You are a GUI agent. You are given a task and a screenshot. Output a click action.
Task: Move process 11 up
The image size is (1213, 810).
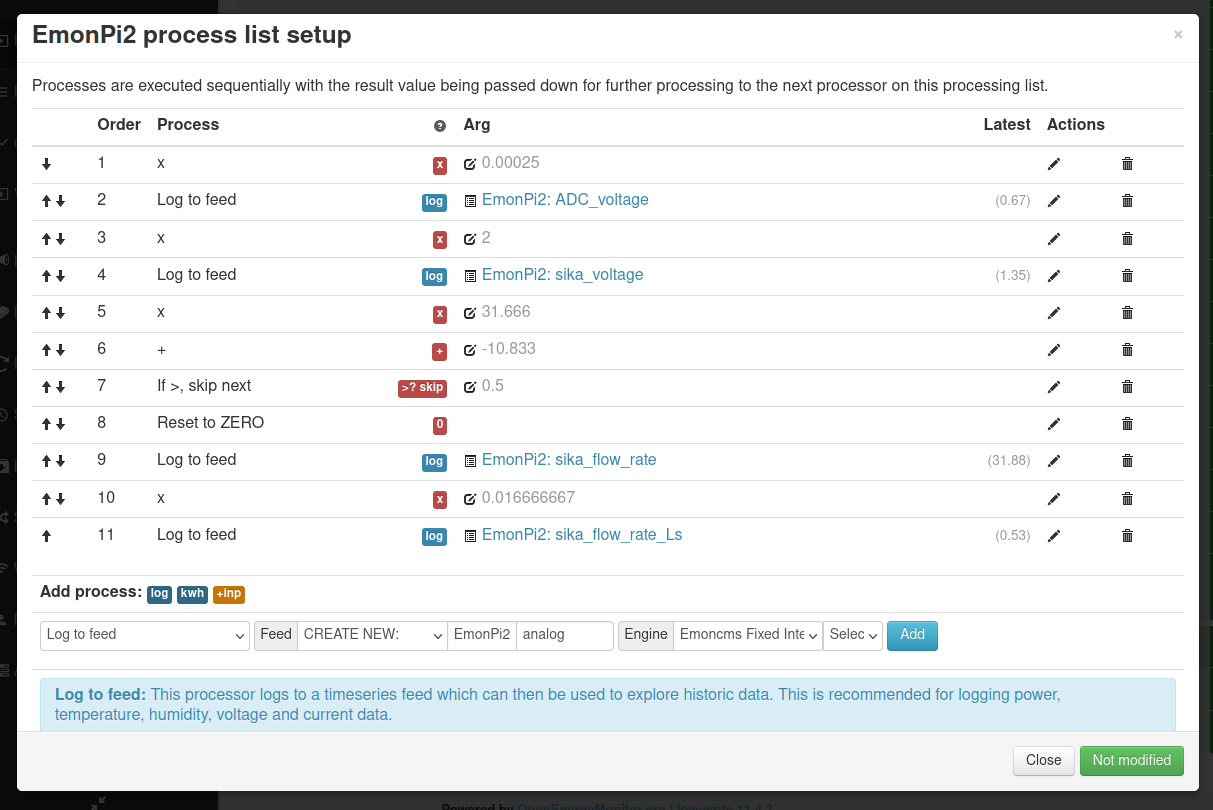click(x=46, y=536)
